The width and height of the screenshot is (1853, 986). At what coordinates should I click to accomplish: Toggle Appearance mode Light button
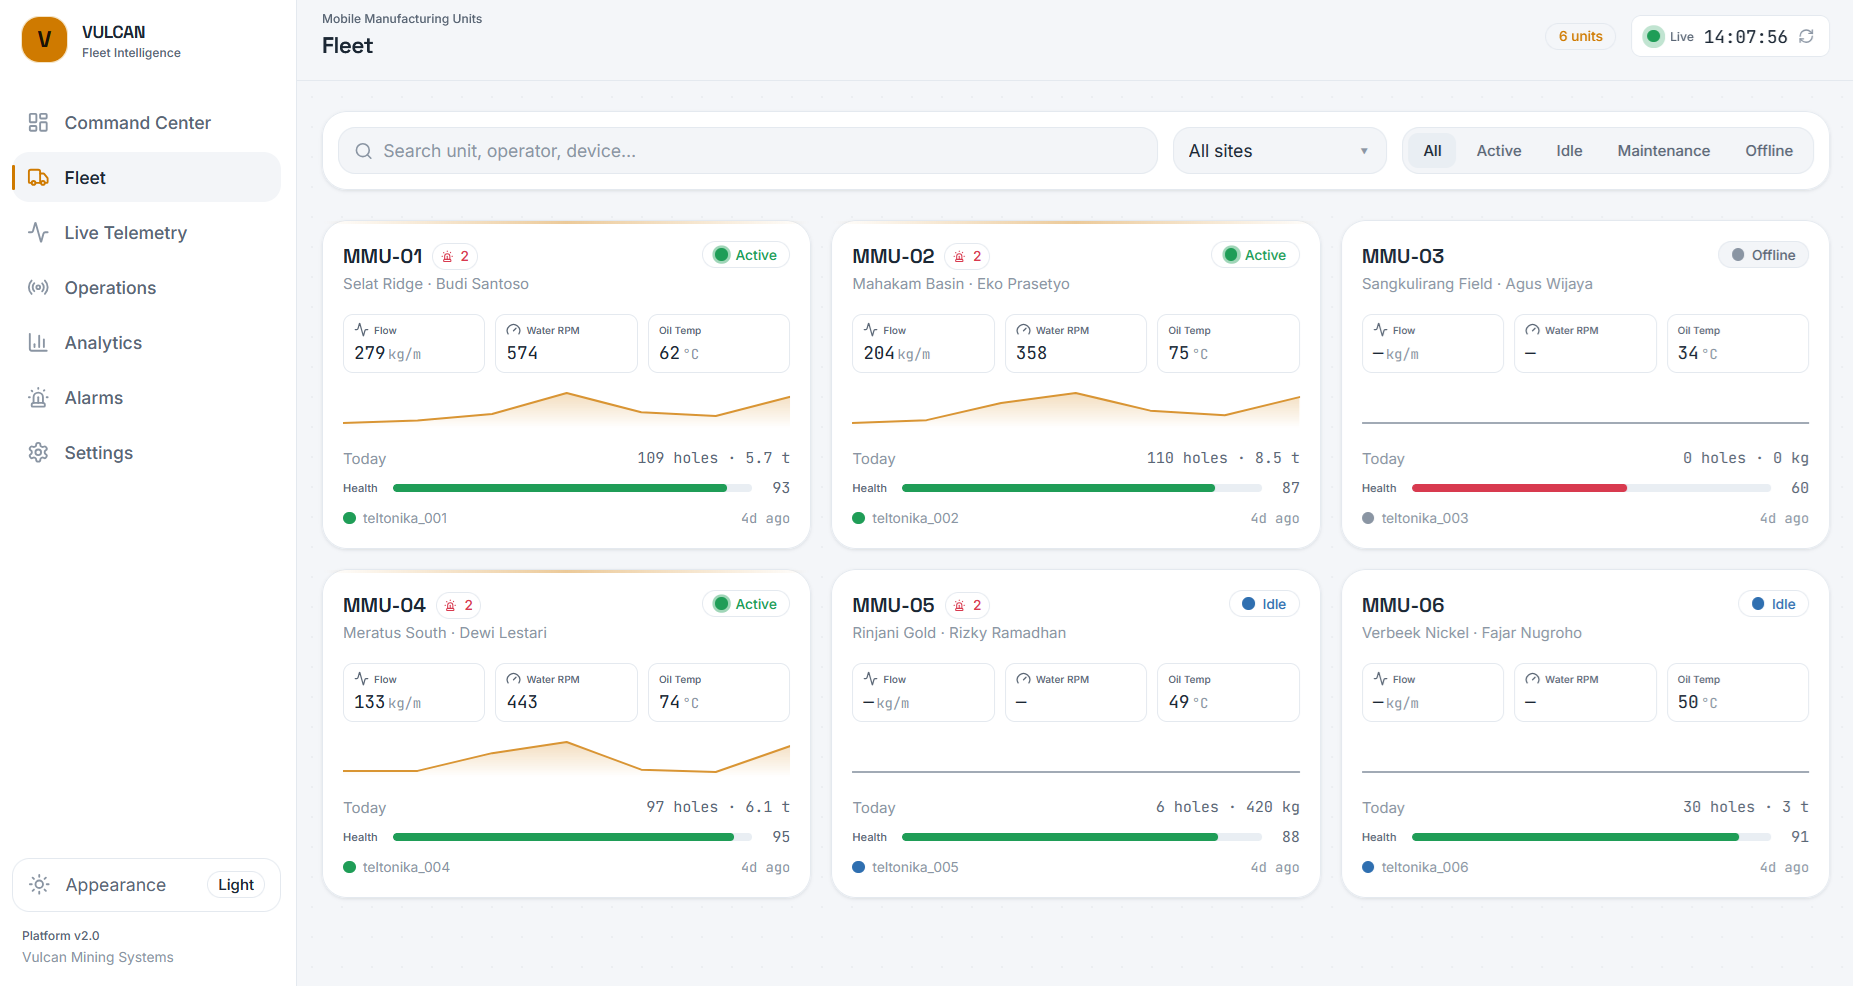click(236, 884)
